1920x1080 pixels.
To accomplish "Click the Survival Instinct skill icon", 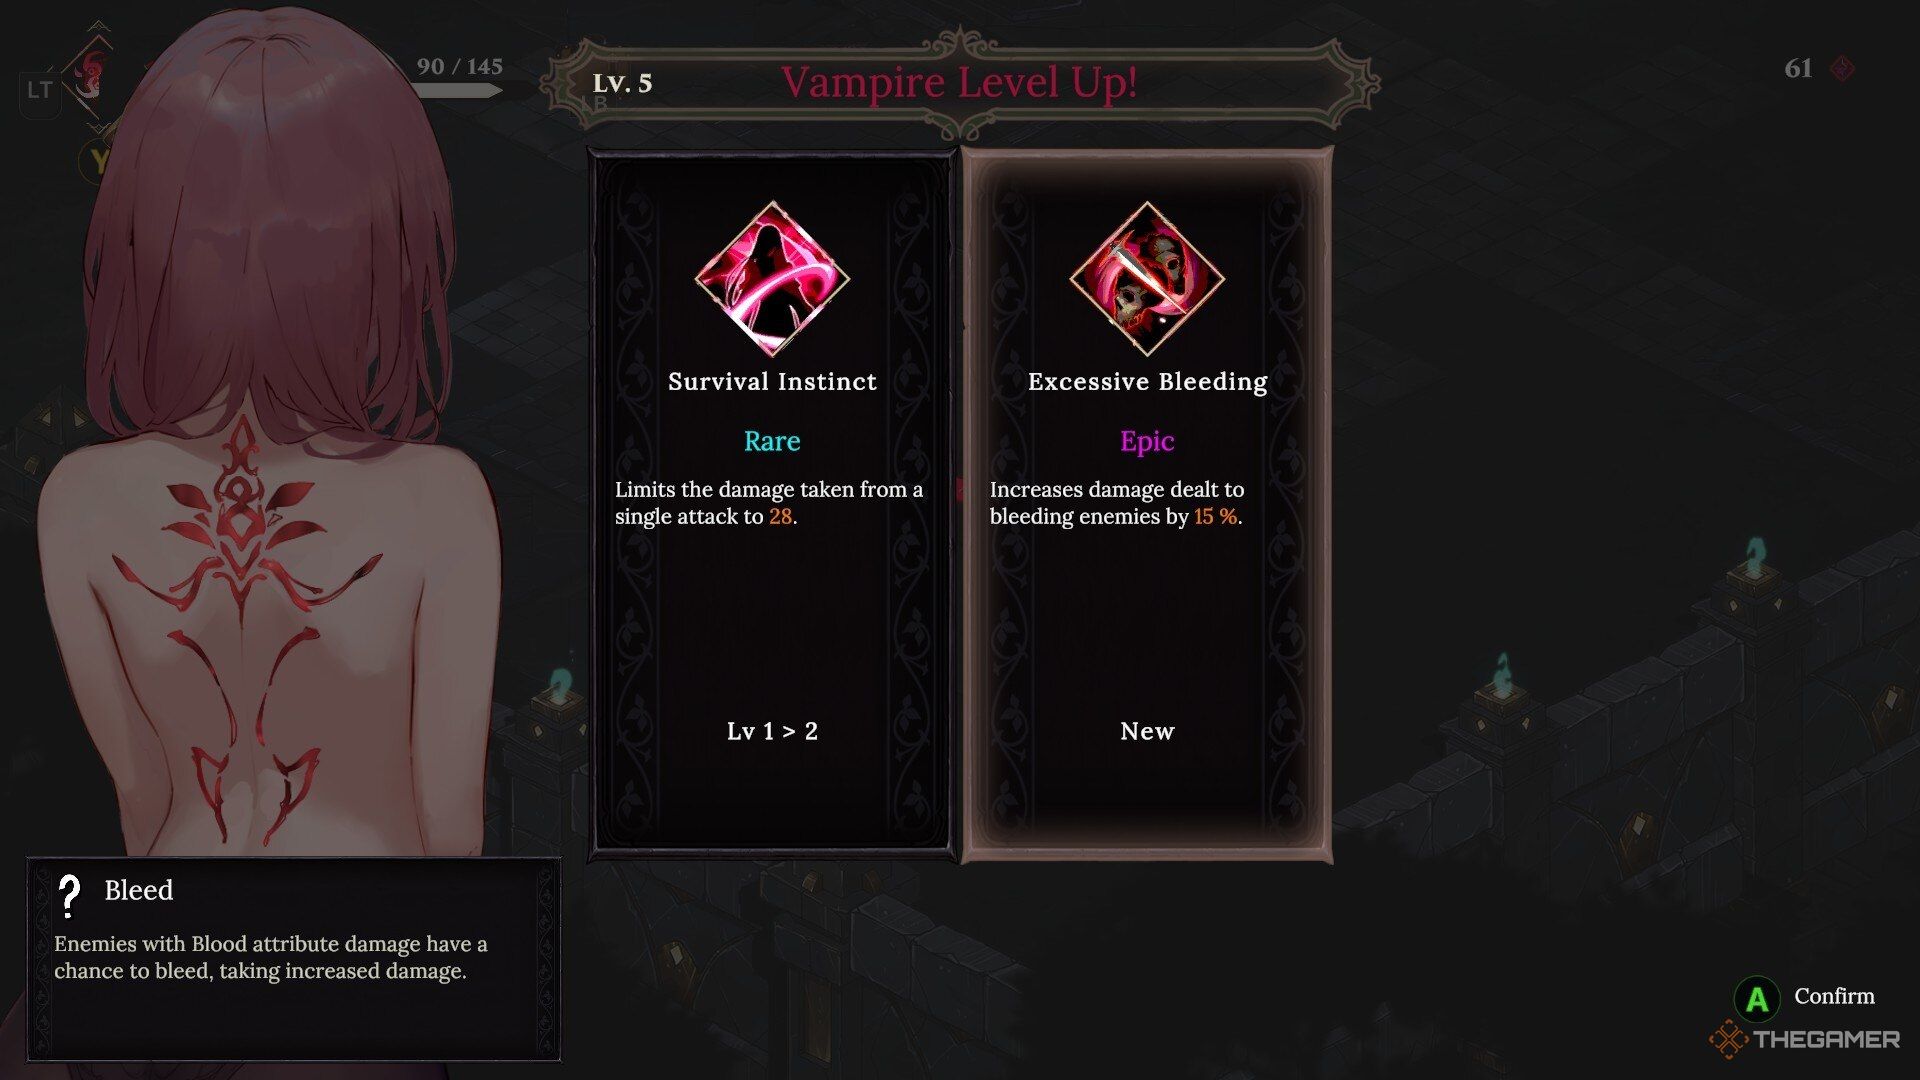I will point(772,279).
